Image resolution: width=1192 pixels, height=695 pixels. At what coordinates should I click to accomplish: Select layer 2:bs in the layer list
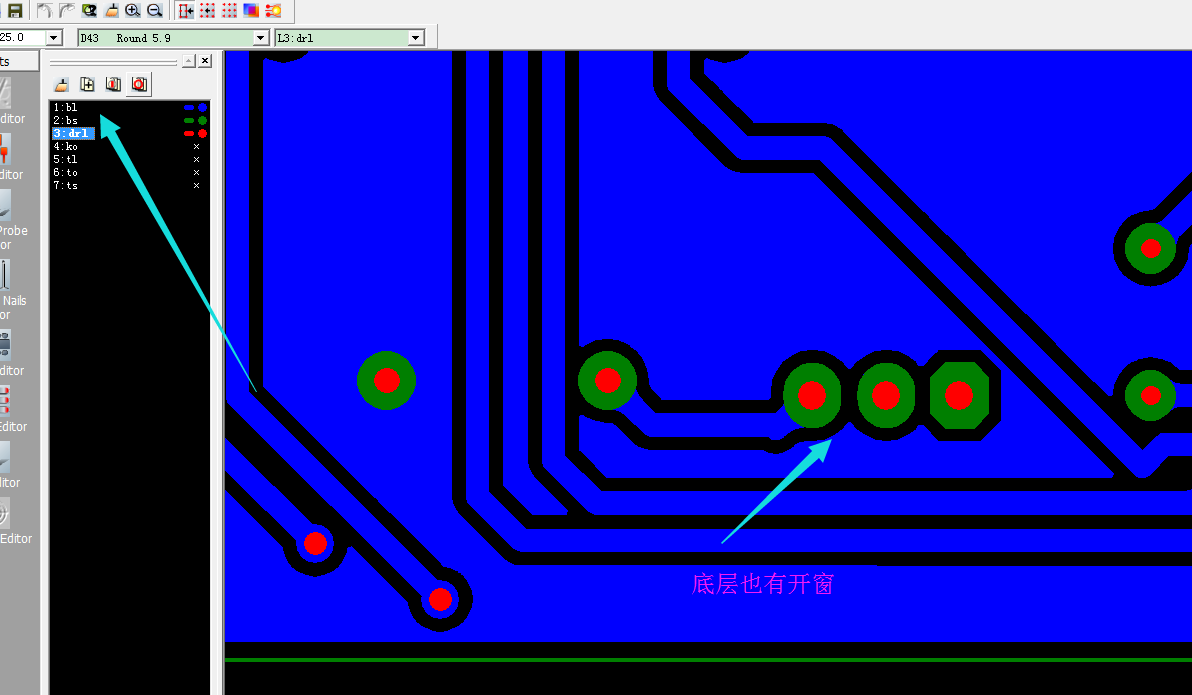66,120
